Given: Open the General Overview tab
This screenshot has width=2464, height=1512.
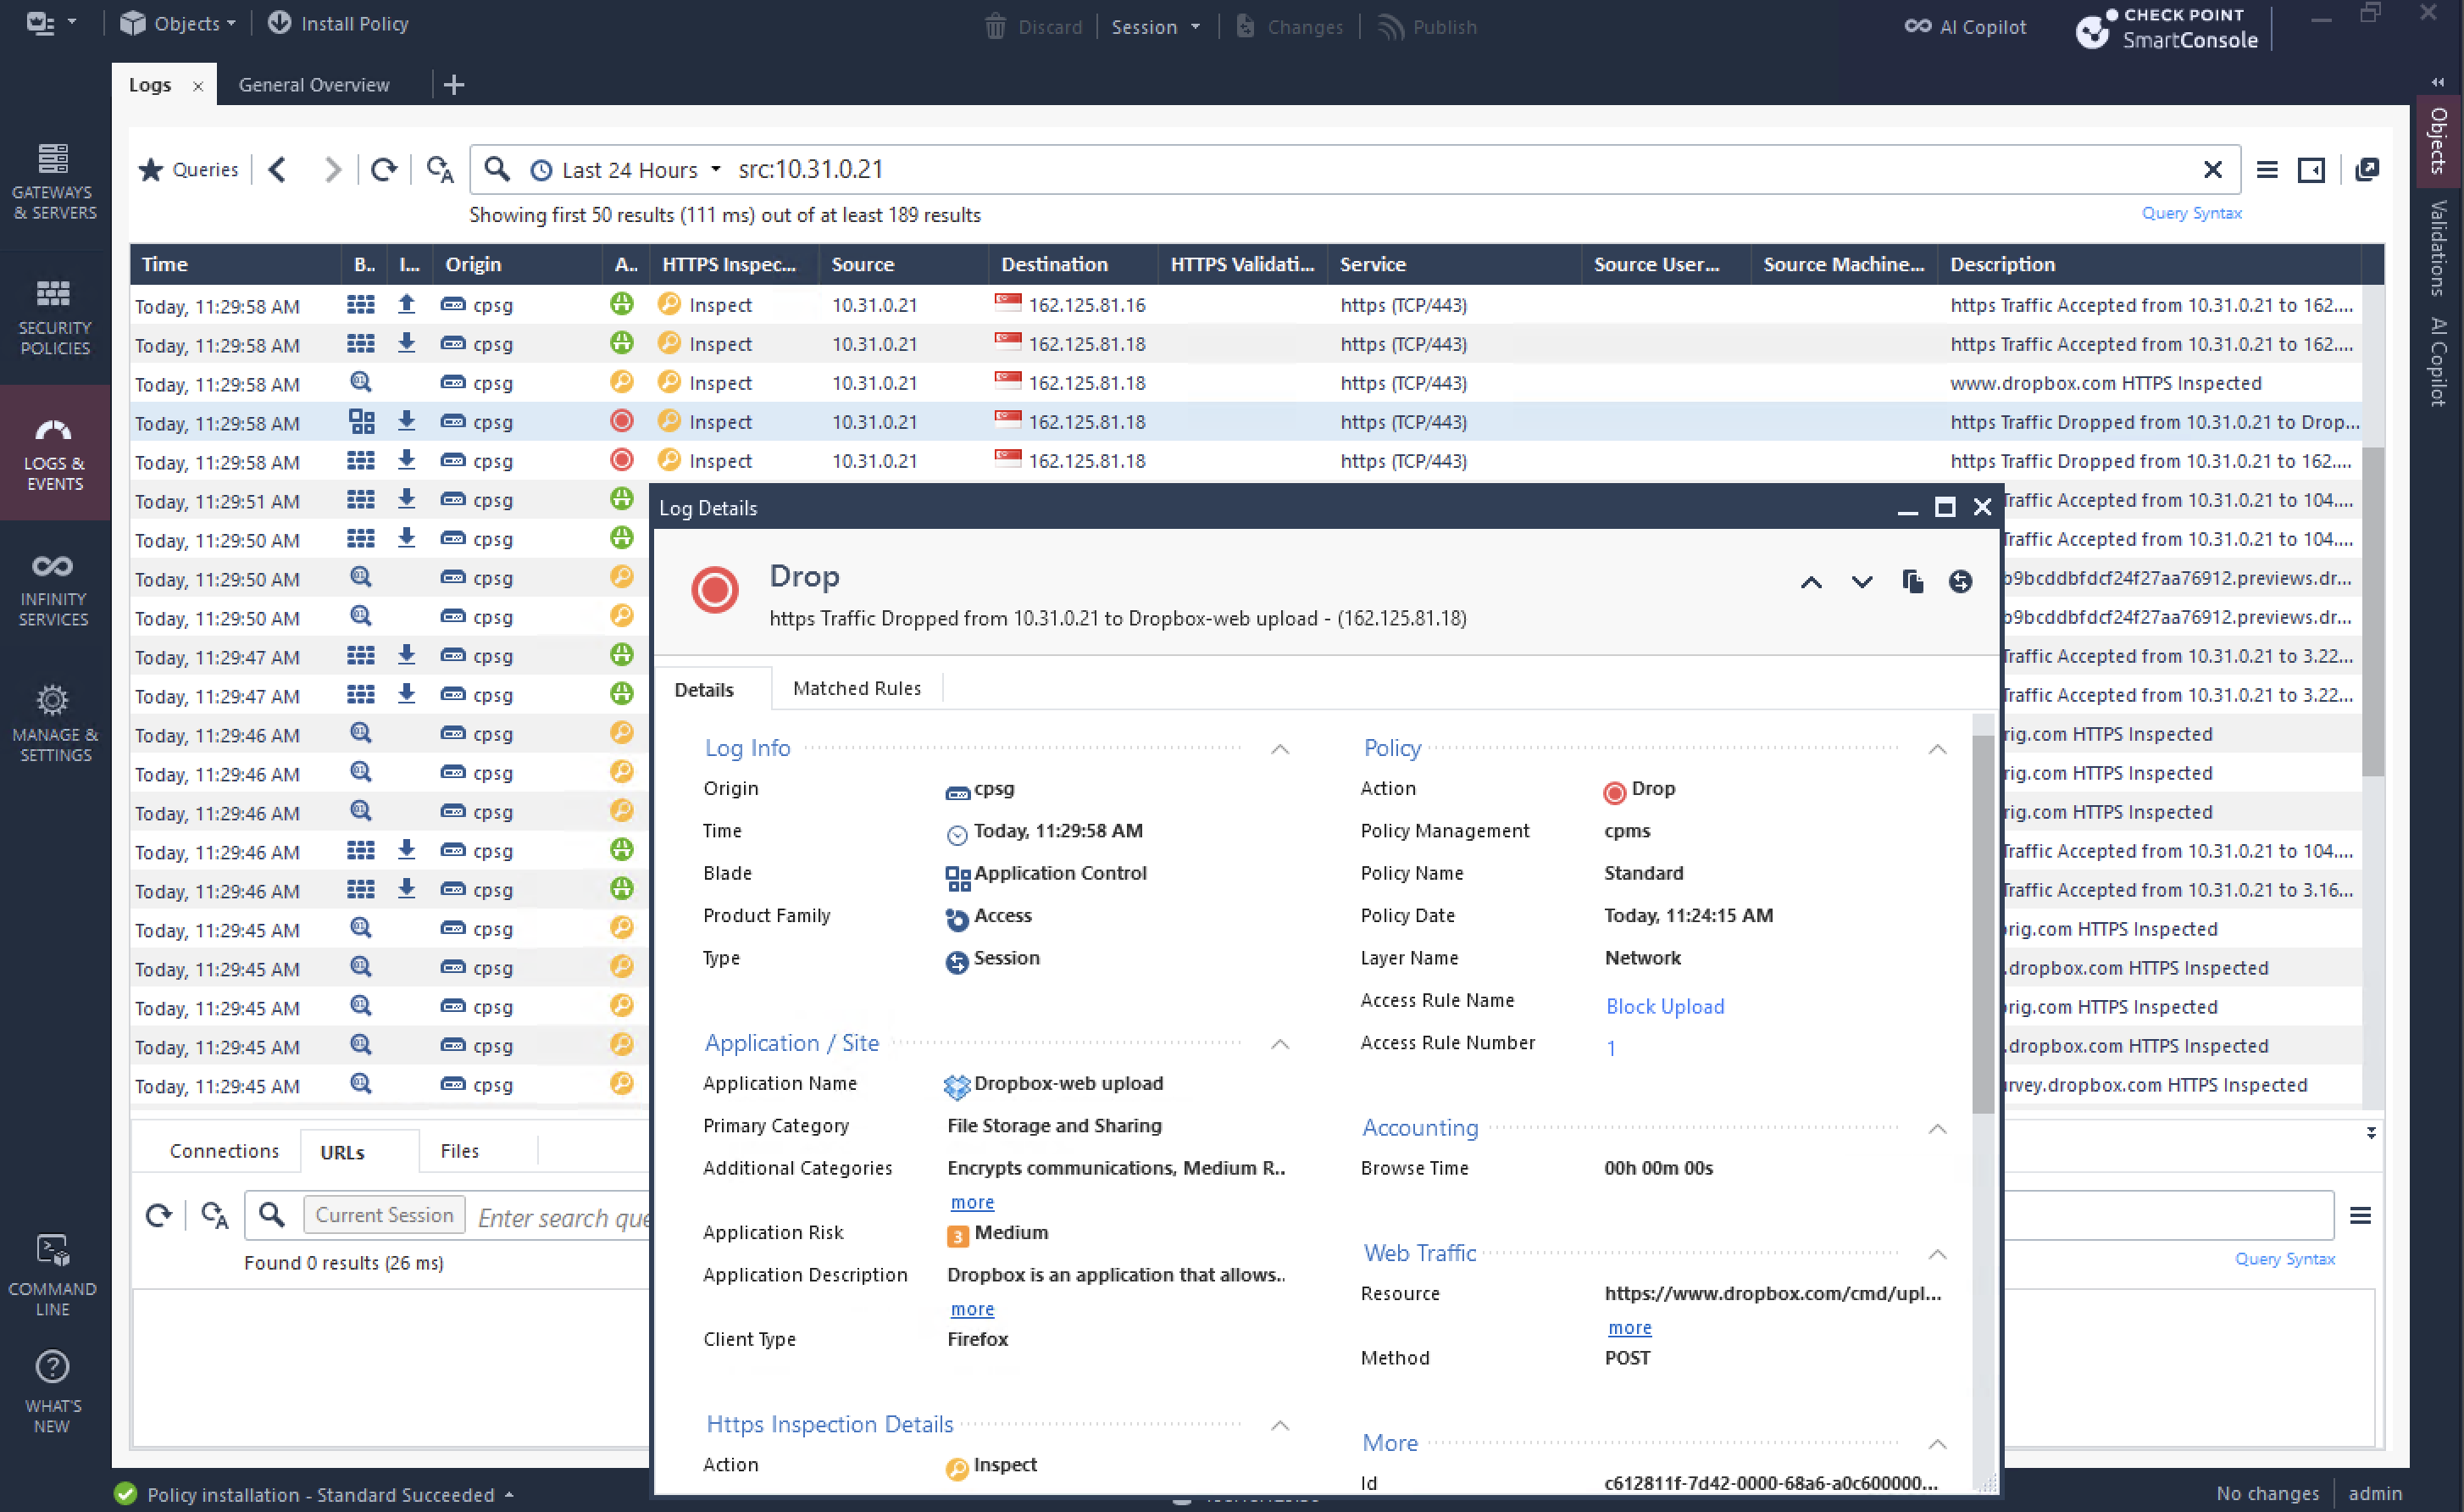Looking at the screenshot, I should point(314,85).
